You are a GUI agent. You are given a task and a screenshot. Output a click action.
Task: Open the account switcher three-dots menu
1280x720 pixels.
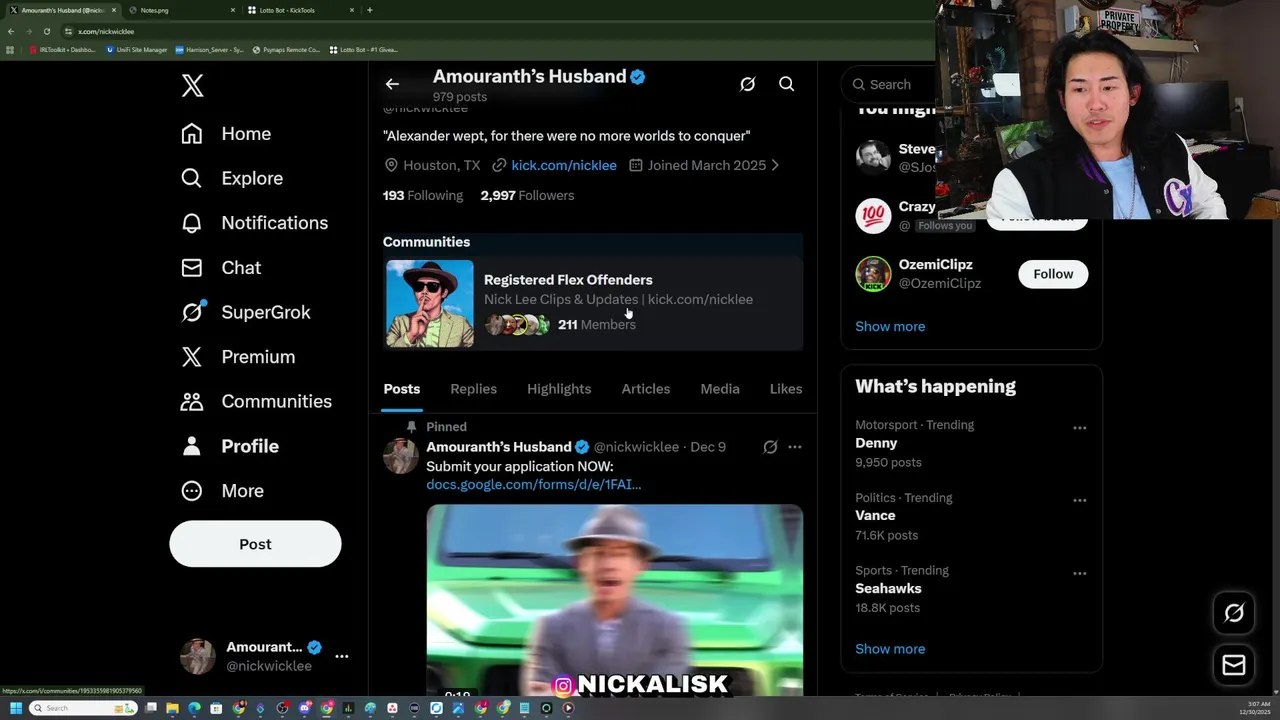click(x=342, y=657)
